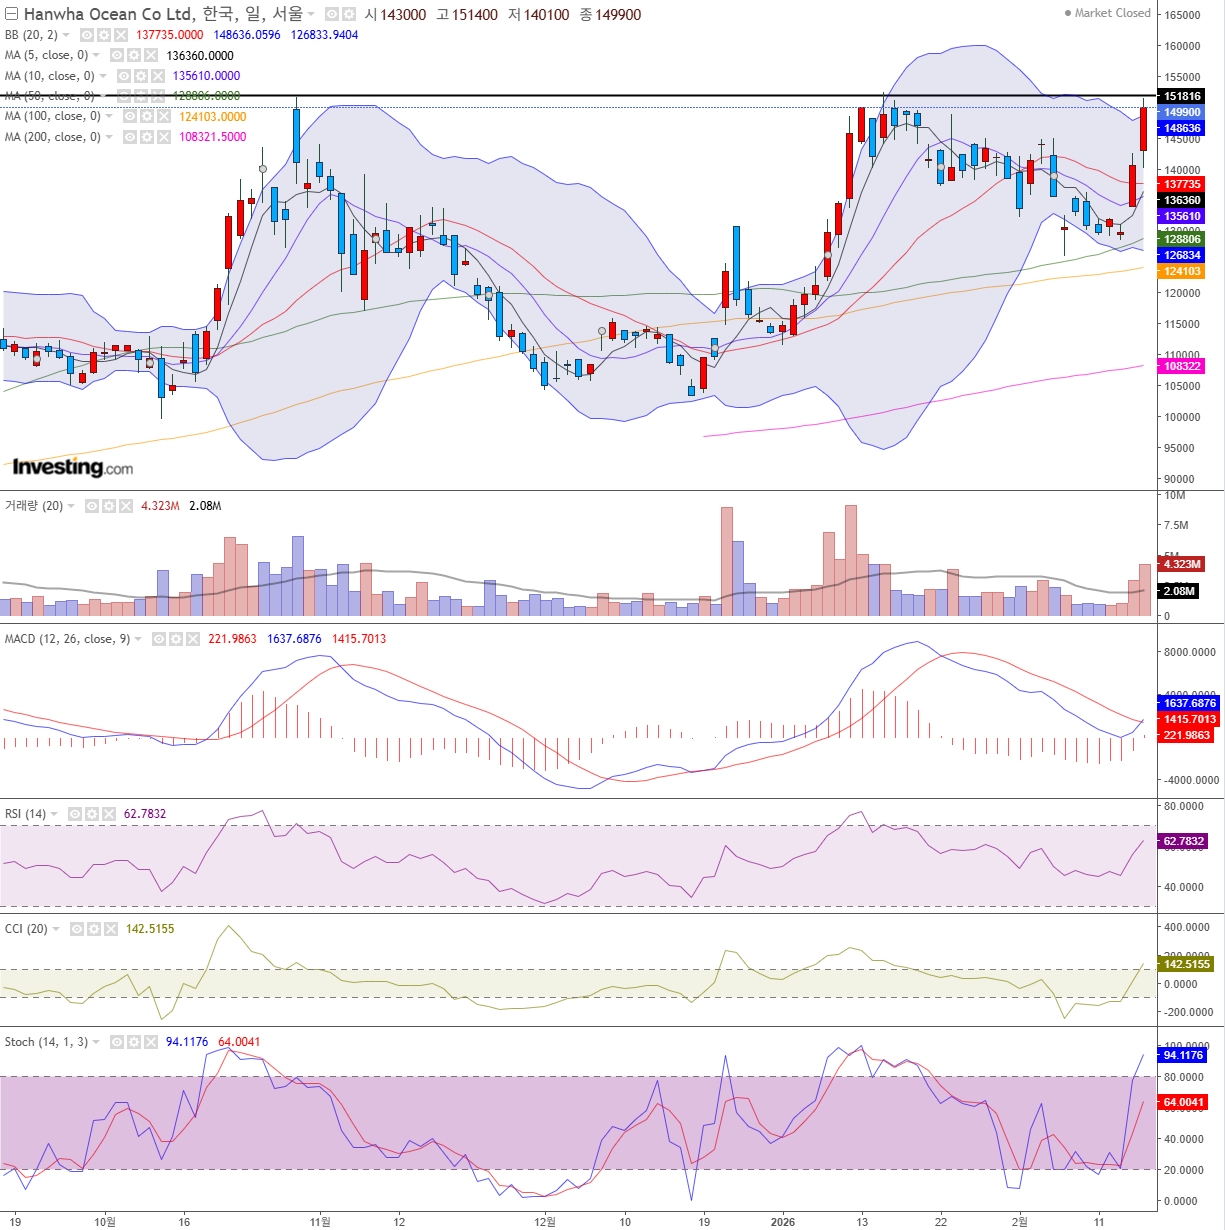Open MA (10, close, 0) settings gear

pyautogui.click(x=140, y=76)
